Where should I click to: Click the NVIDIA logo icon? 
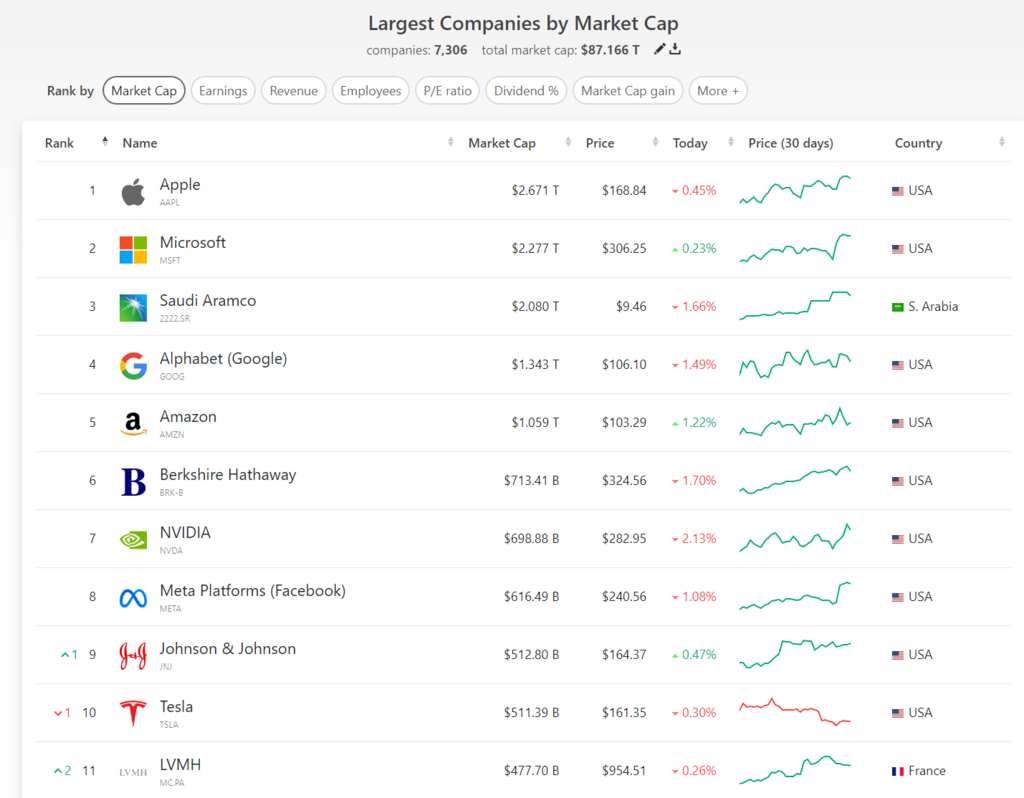tap(133, 539)
